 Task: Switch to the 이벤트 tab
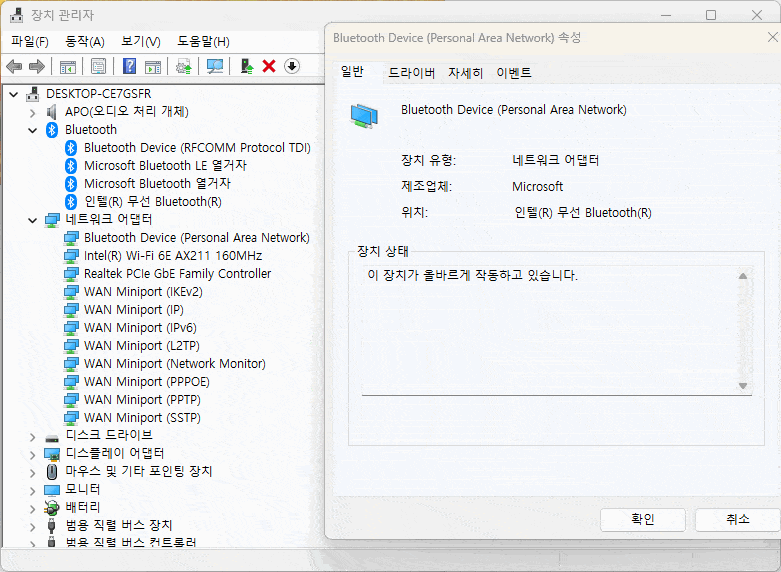pyautogui.click(x=514, y=73)
